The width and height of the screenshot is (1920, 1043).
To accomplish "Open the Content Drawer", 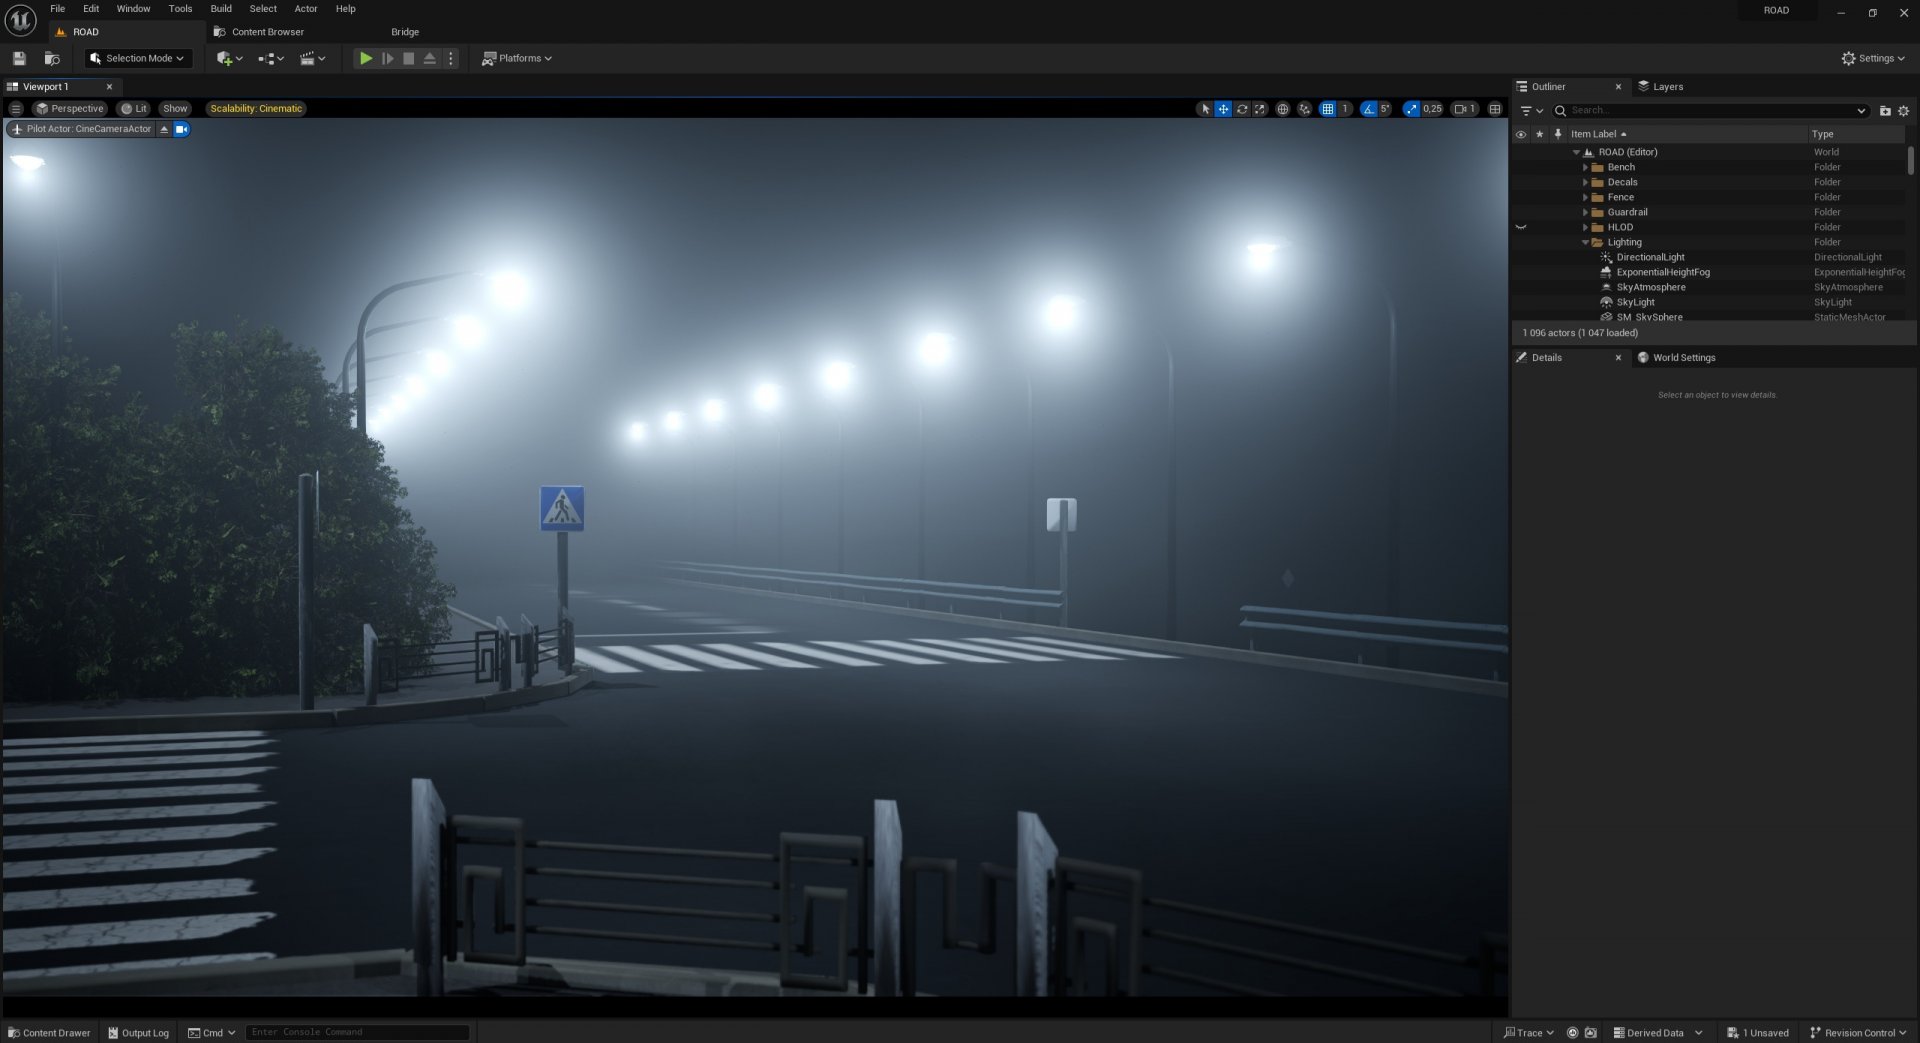I will click(49, 1033).
